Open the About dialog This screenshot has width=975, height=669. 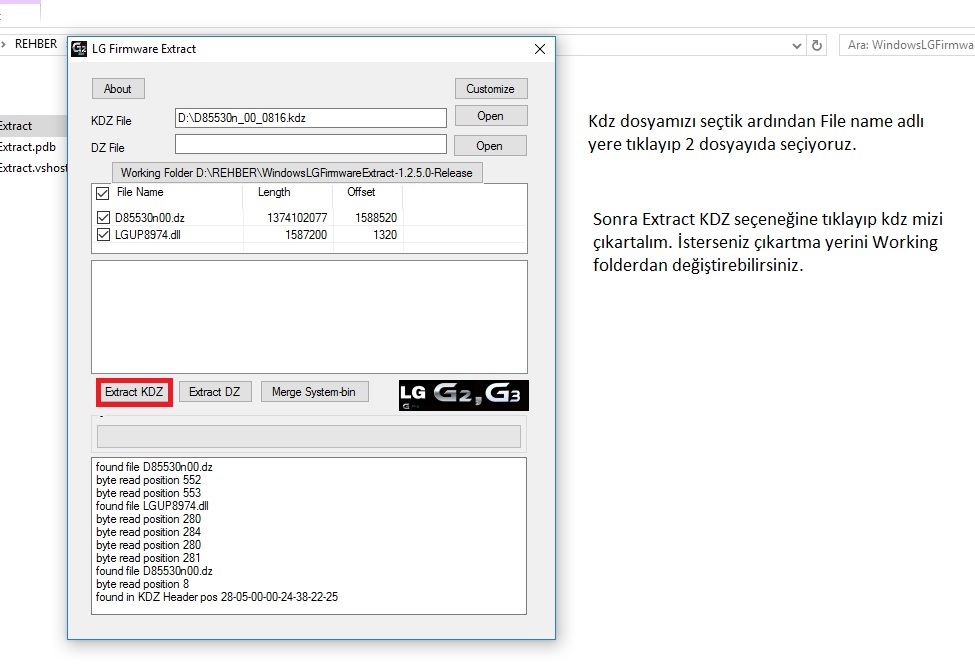118,89
